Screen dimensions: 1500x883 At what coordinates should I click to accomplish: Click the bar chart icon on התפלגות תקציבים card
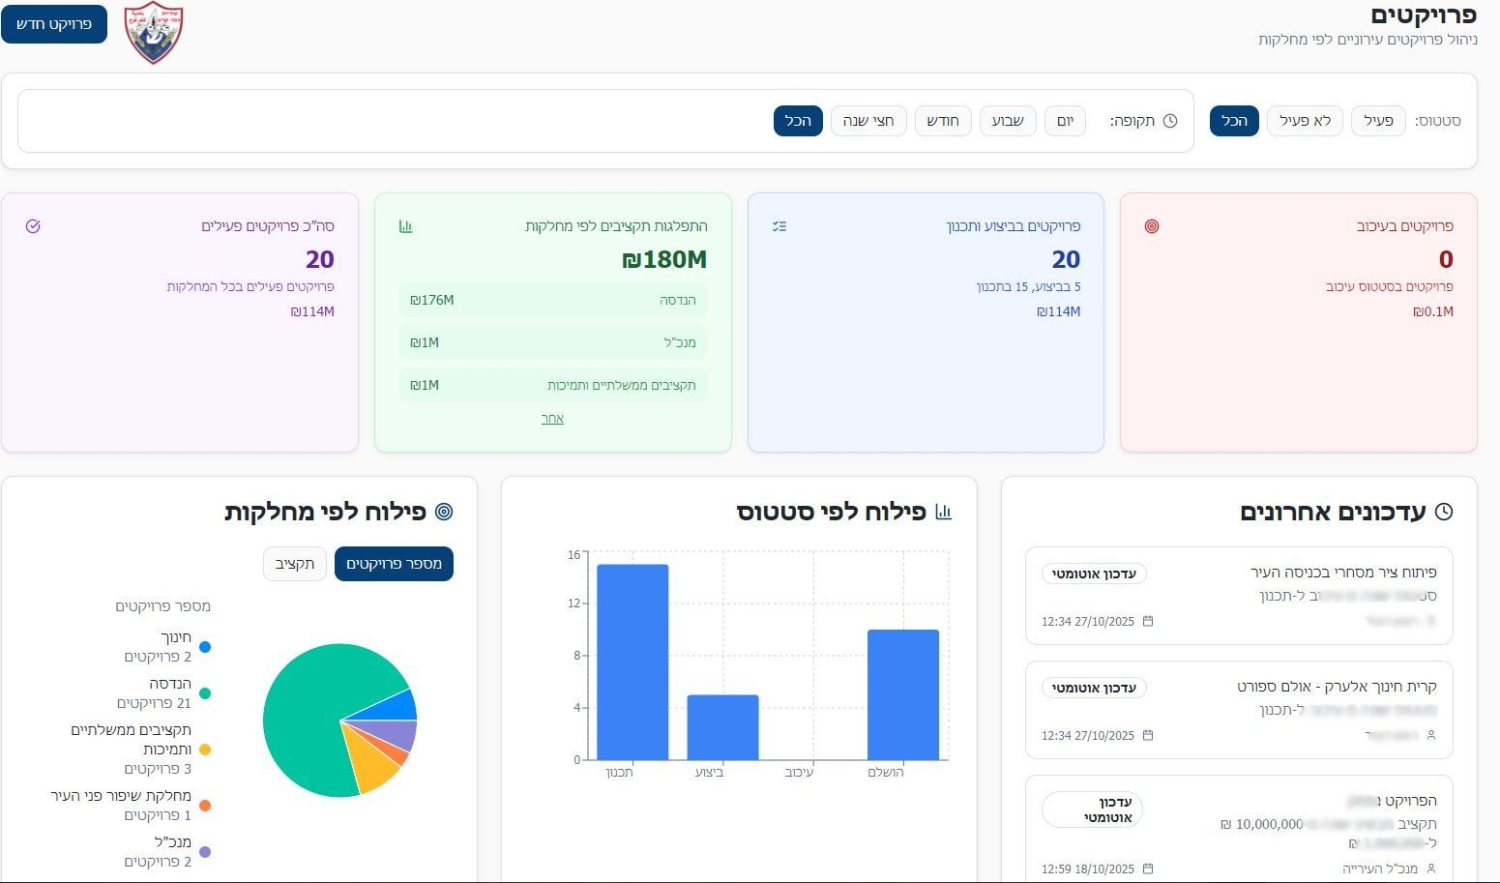[x=405, y=226]
